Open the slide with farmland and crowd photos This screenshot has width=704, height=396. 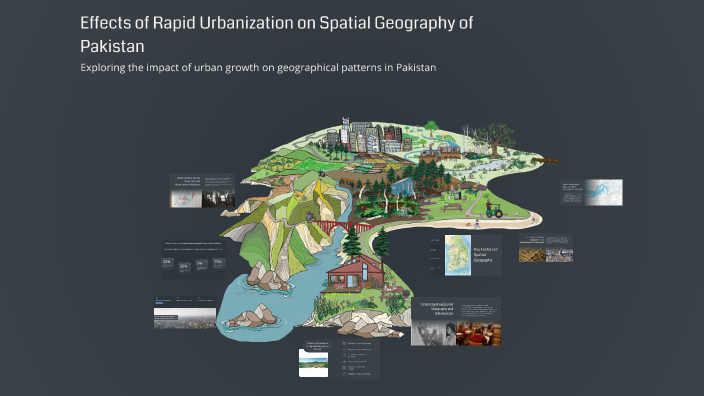(x=546, y=248)
